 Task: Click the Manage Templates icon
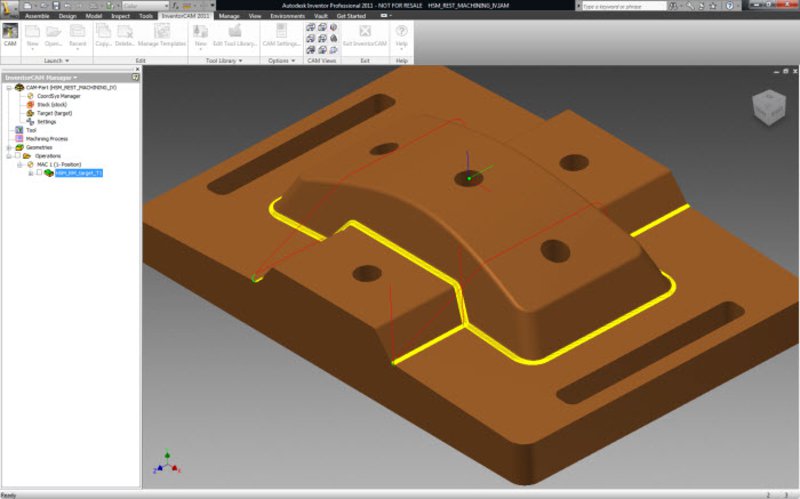click(x=161, y=35)
